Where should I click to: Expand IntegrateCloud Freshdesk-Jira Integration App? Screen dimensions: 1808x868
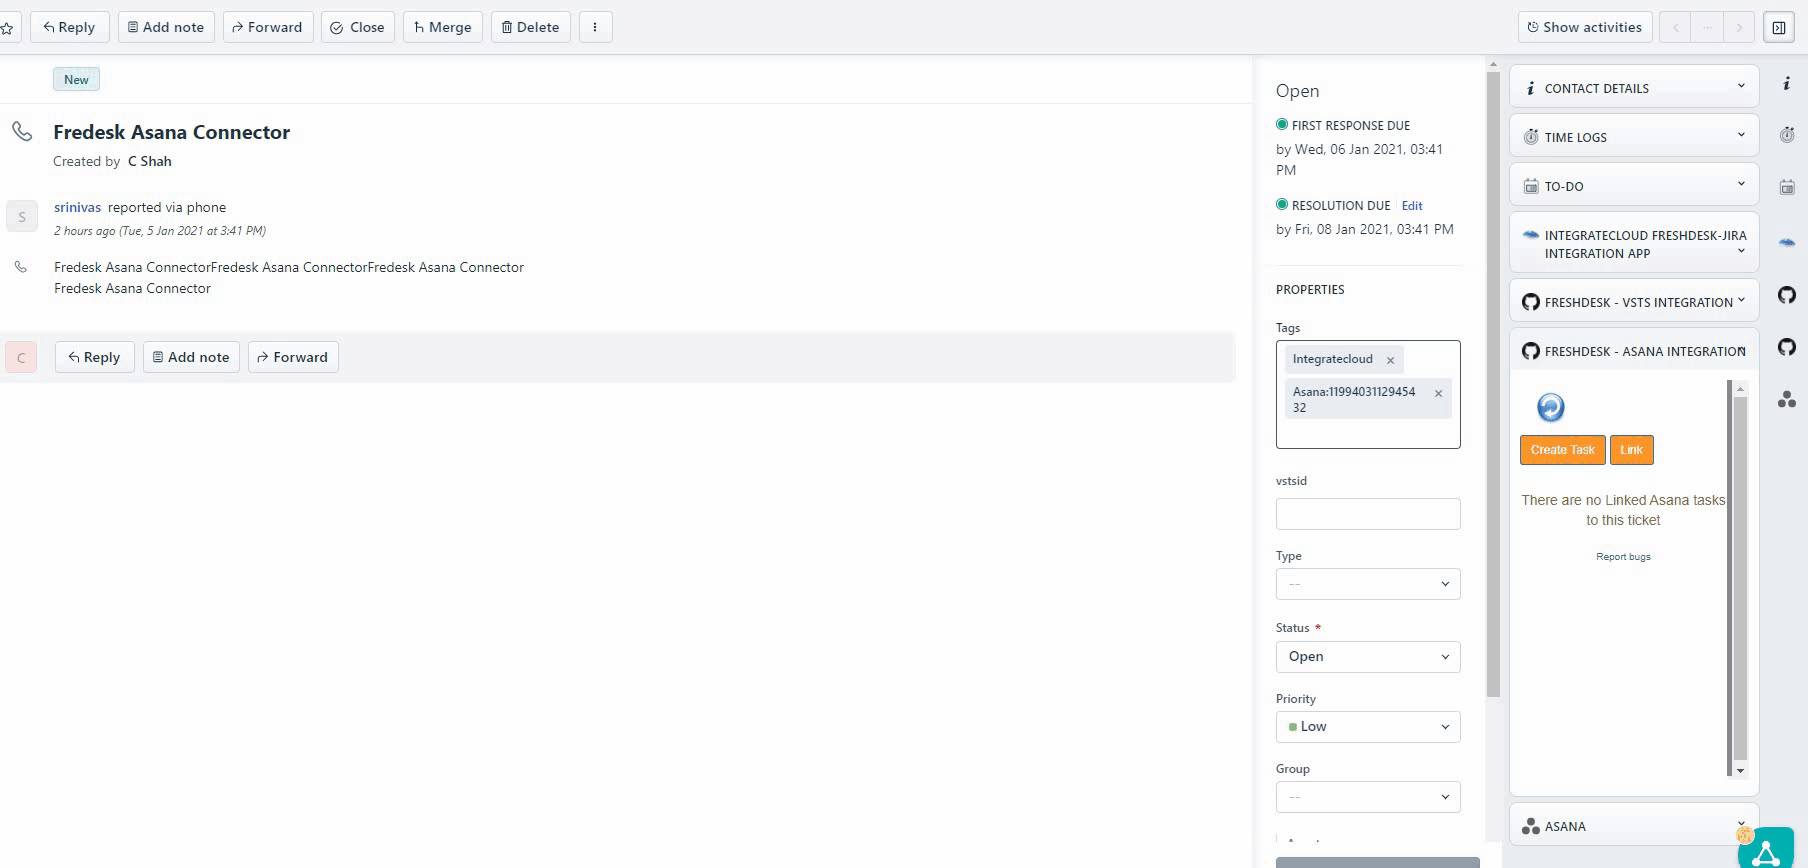coord(1634,243)
